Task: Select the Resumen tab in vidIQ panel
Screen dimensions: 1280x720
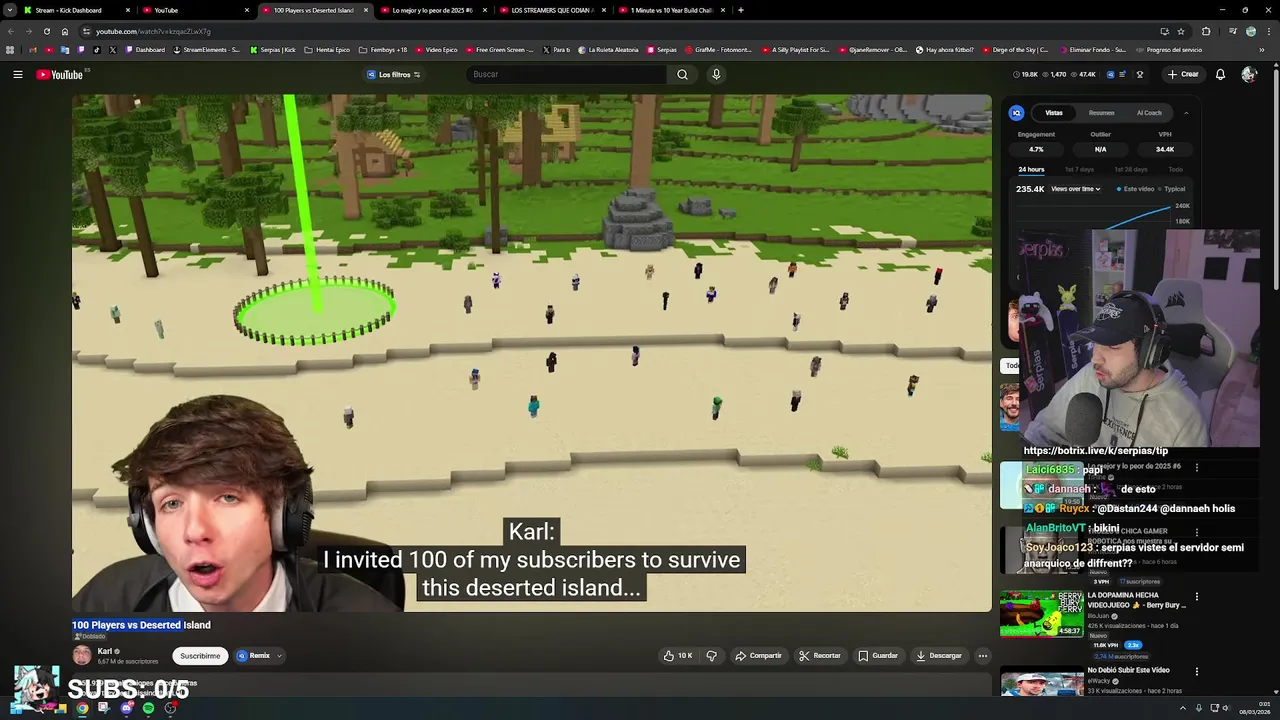Action: (1101, 113)
